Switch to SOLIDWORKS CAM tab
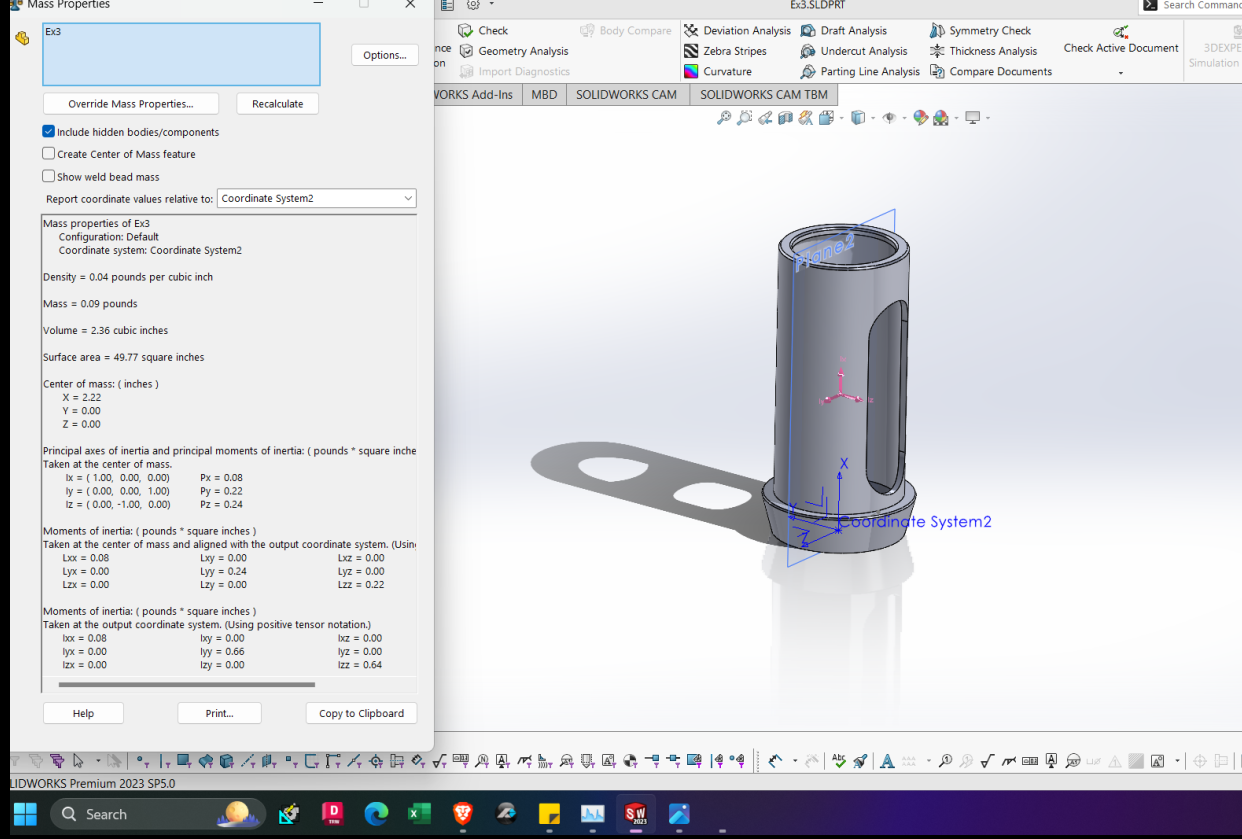 [x=626, y=95]
